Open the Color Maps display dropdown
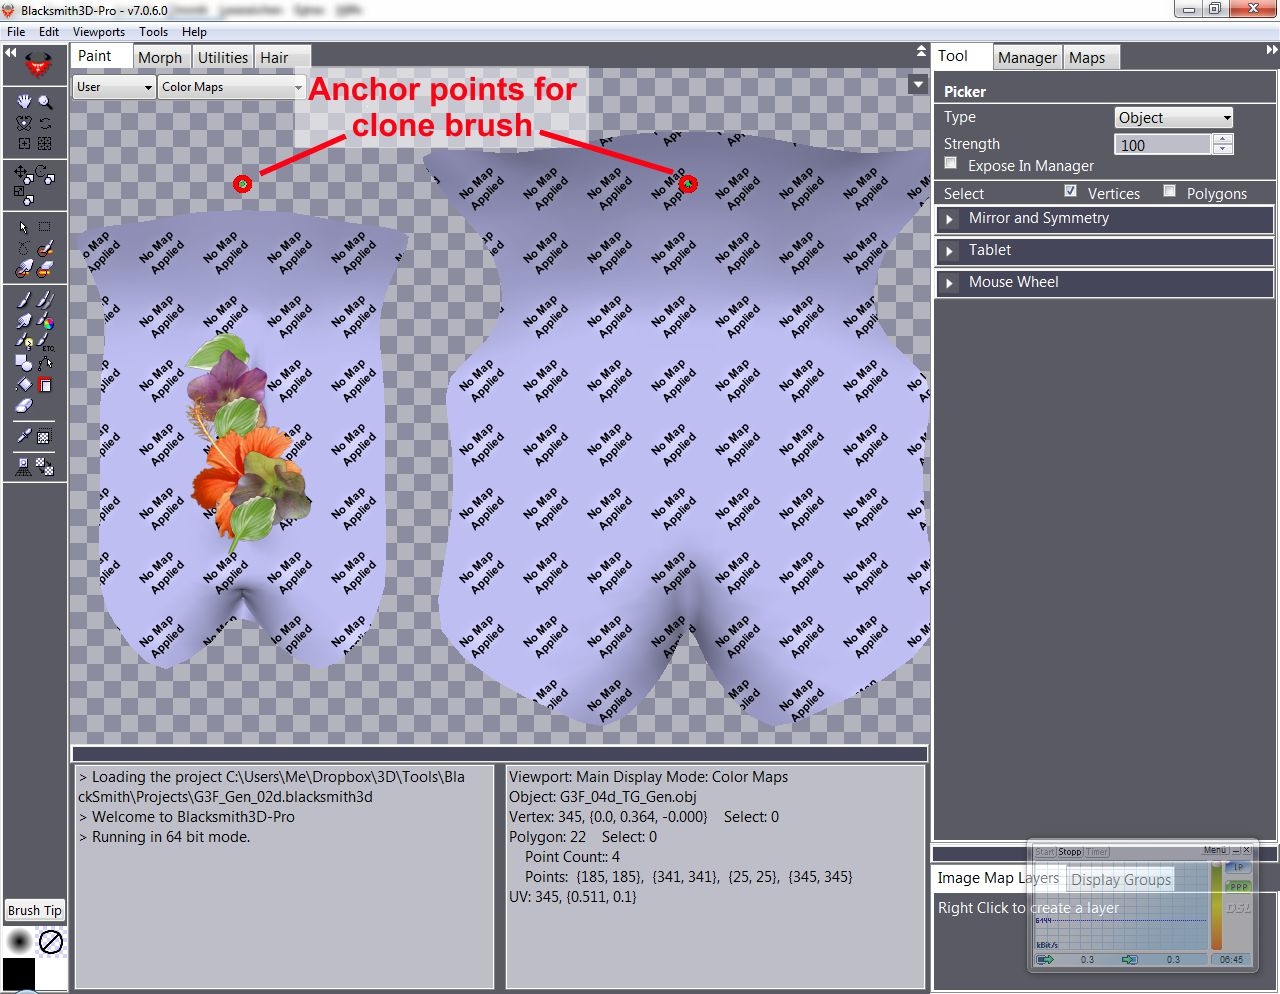Viewport: 1280px width, 994px height. point(231,87)
